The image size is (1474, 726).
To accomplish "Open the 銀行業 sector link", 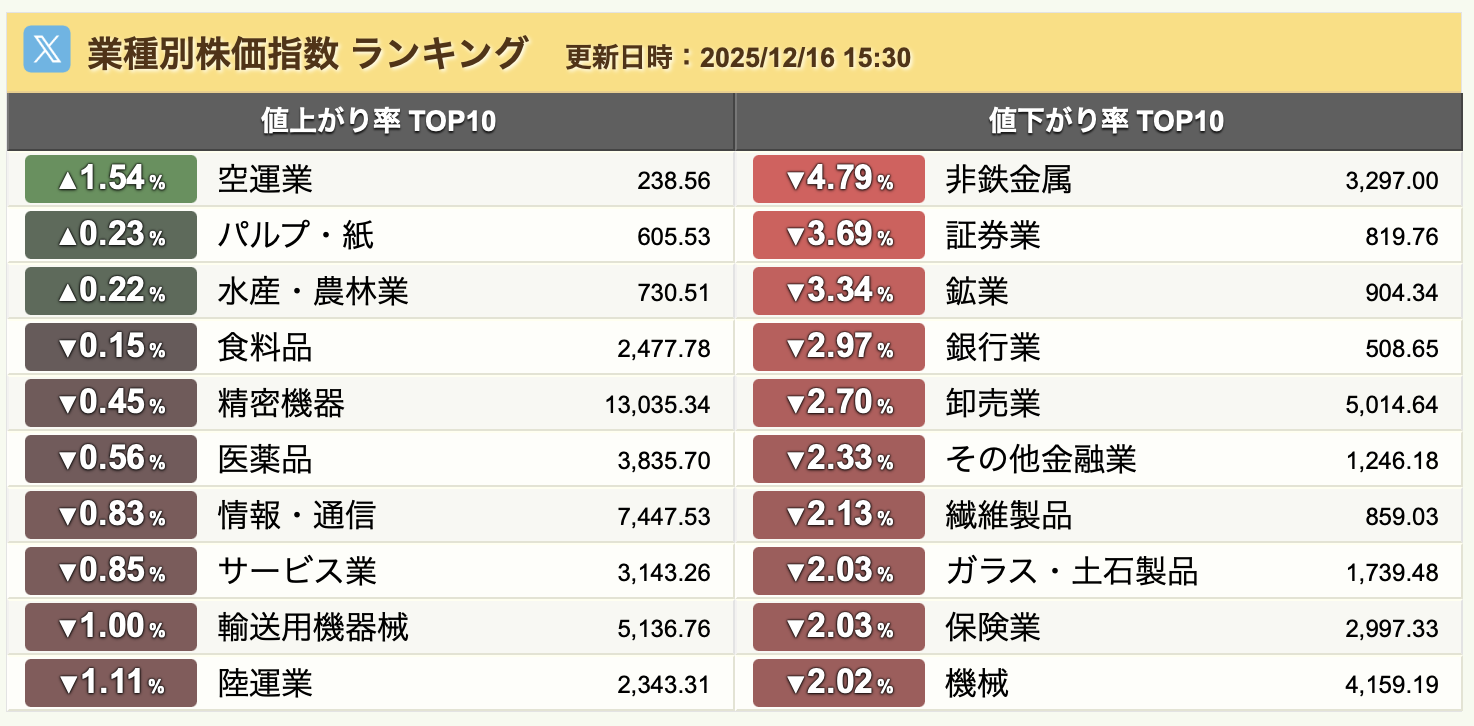I will (992, 348).
